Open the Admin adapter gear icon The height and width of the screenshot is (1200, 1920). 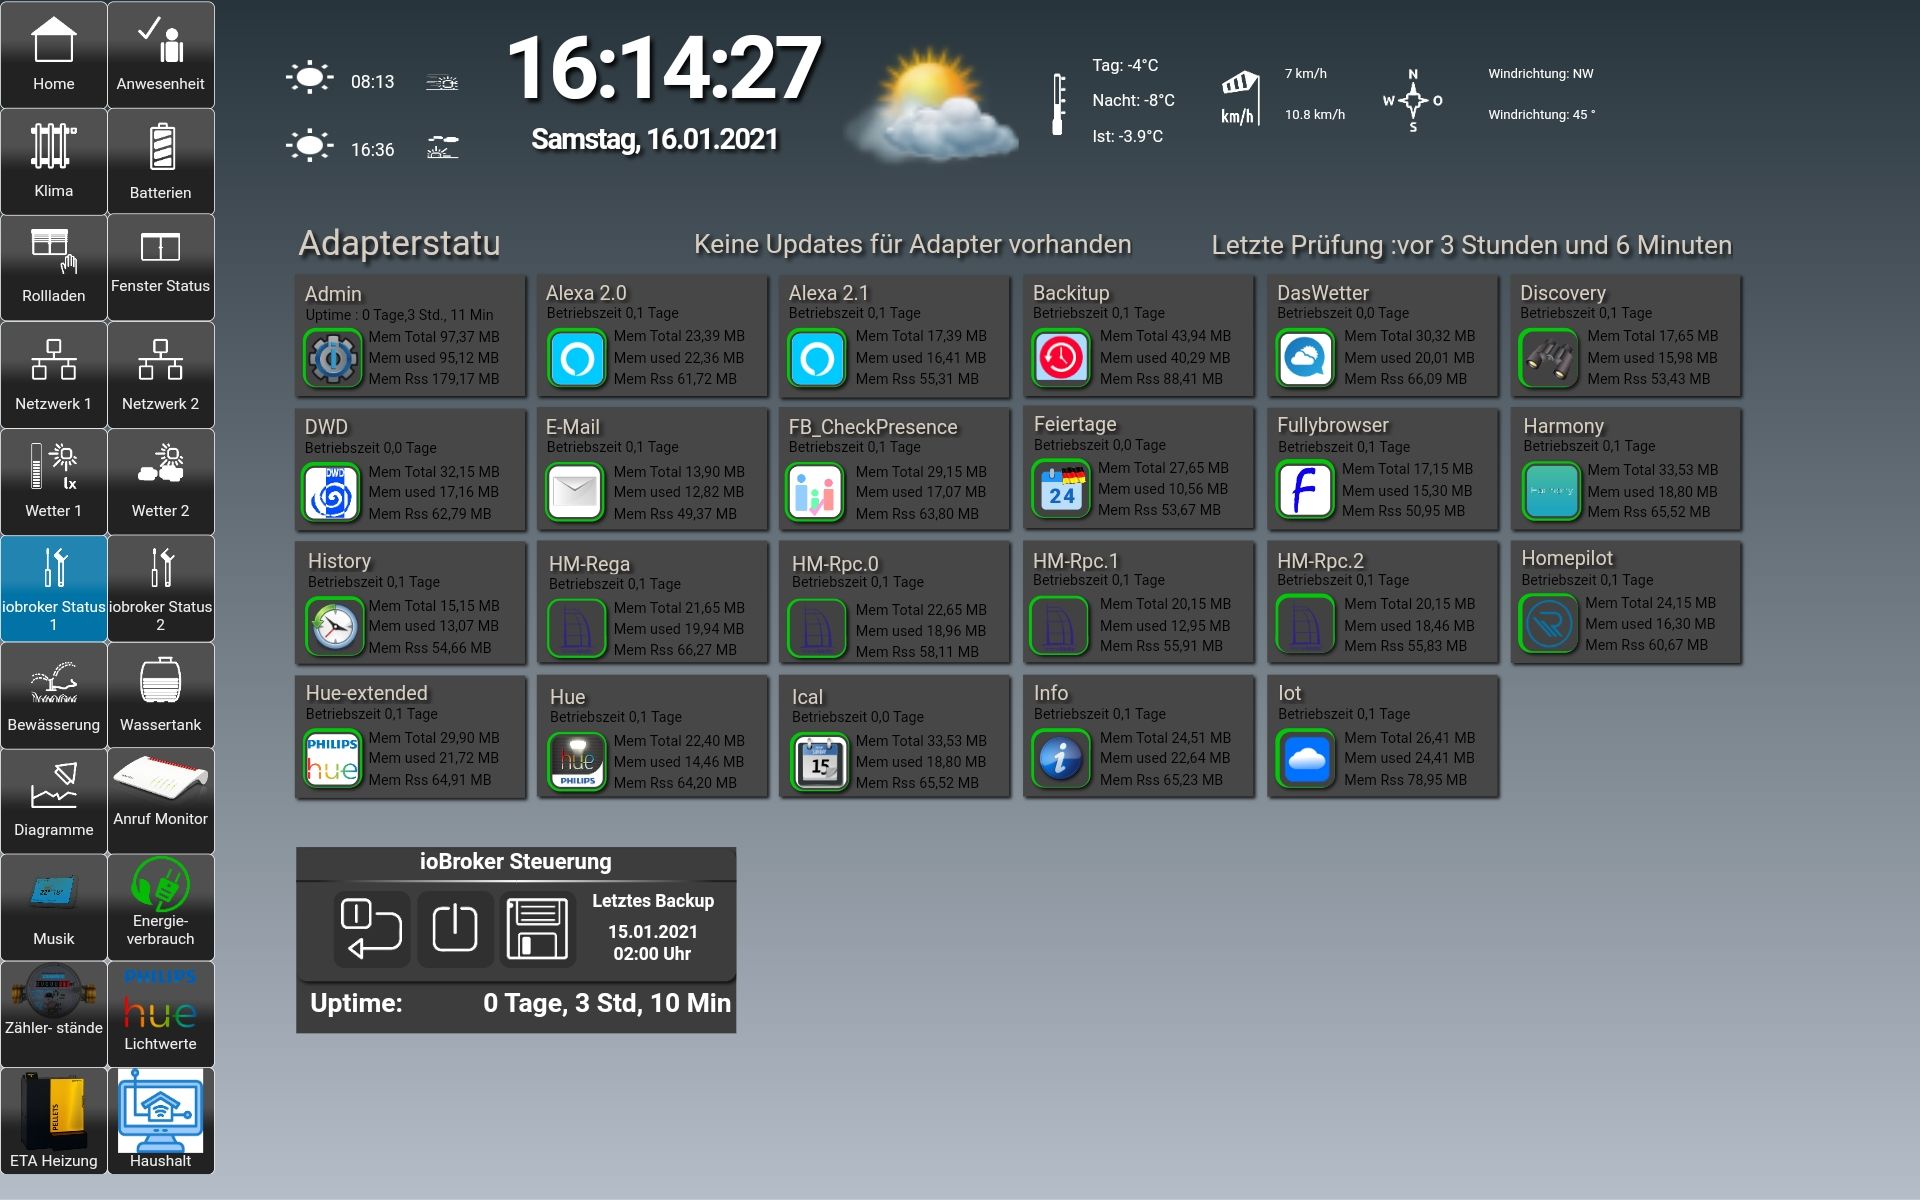click(333, 358)
